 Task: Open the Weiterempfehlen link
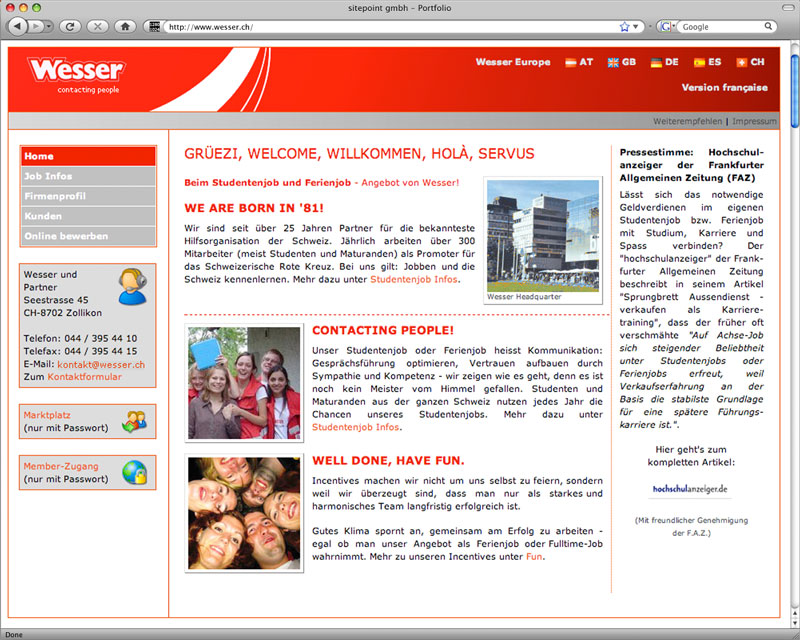point(687,121)
